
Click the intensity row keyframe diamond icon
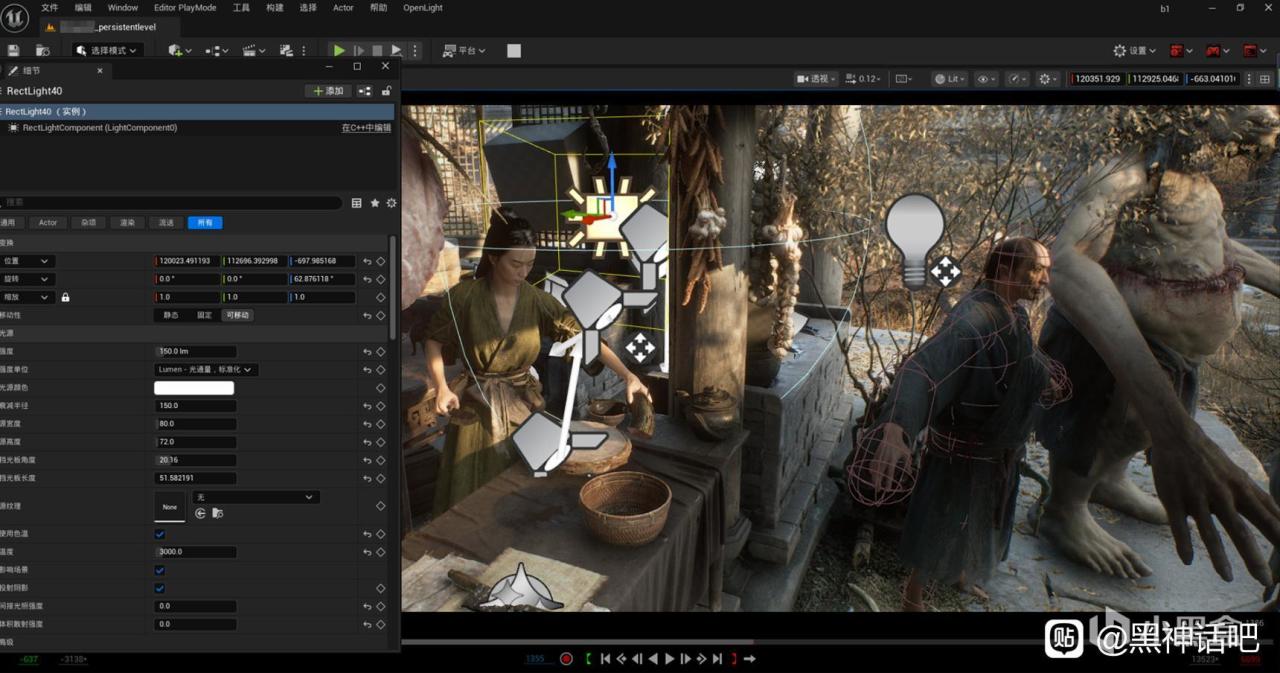tap(380, 352)
